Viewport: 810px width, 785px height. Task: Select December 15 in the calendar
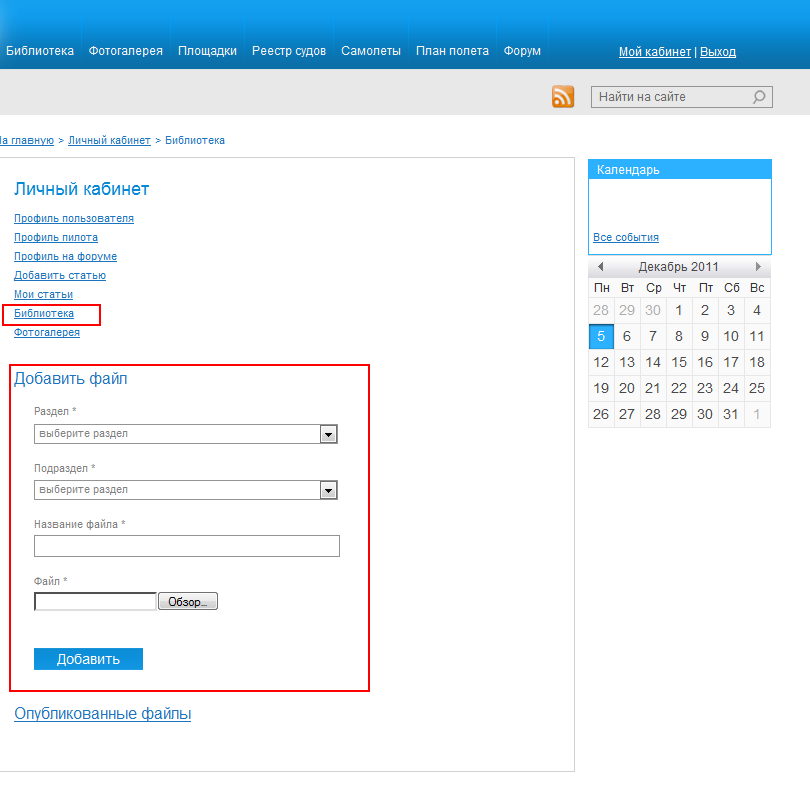point(679,362)
